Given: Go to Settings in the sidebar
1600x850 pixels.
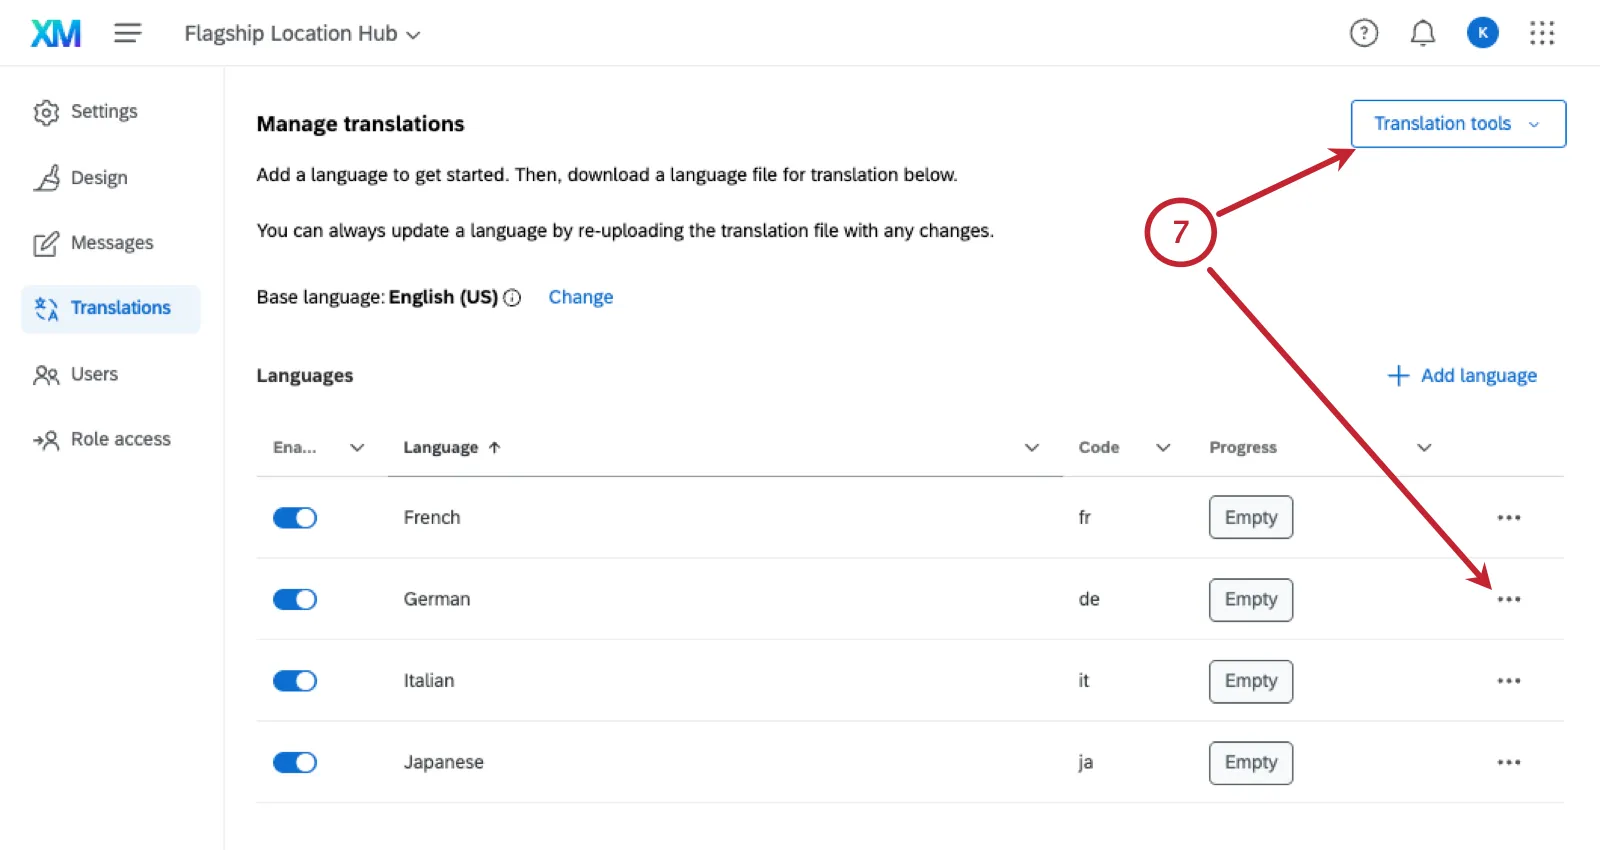Looking at the screenshot, I should (x=86, y=112).
